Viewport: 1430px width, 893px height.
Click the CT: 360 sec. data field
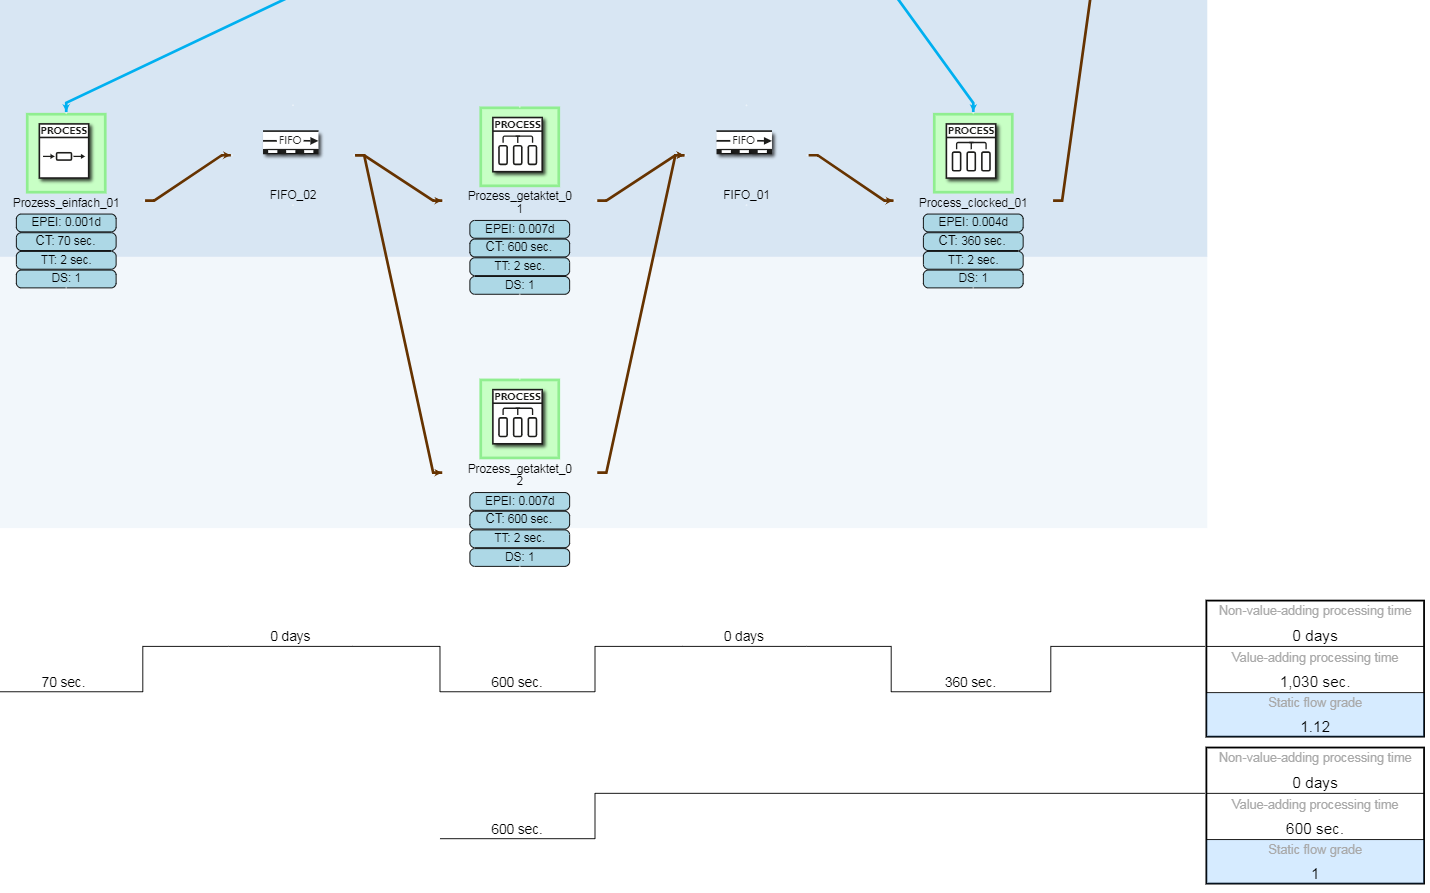972,241
